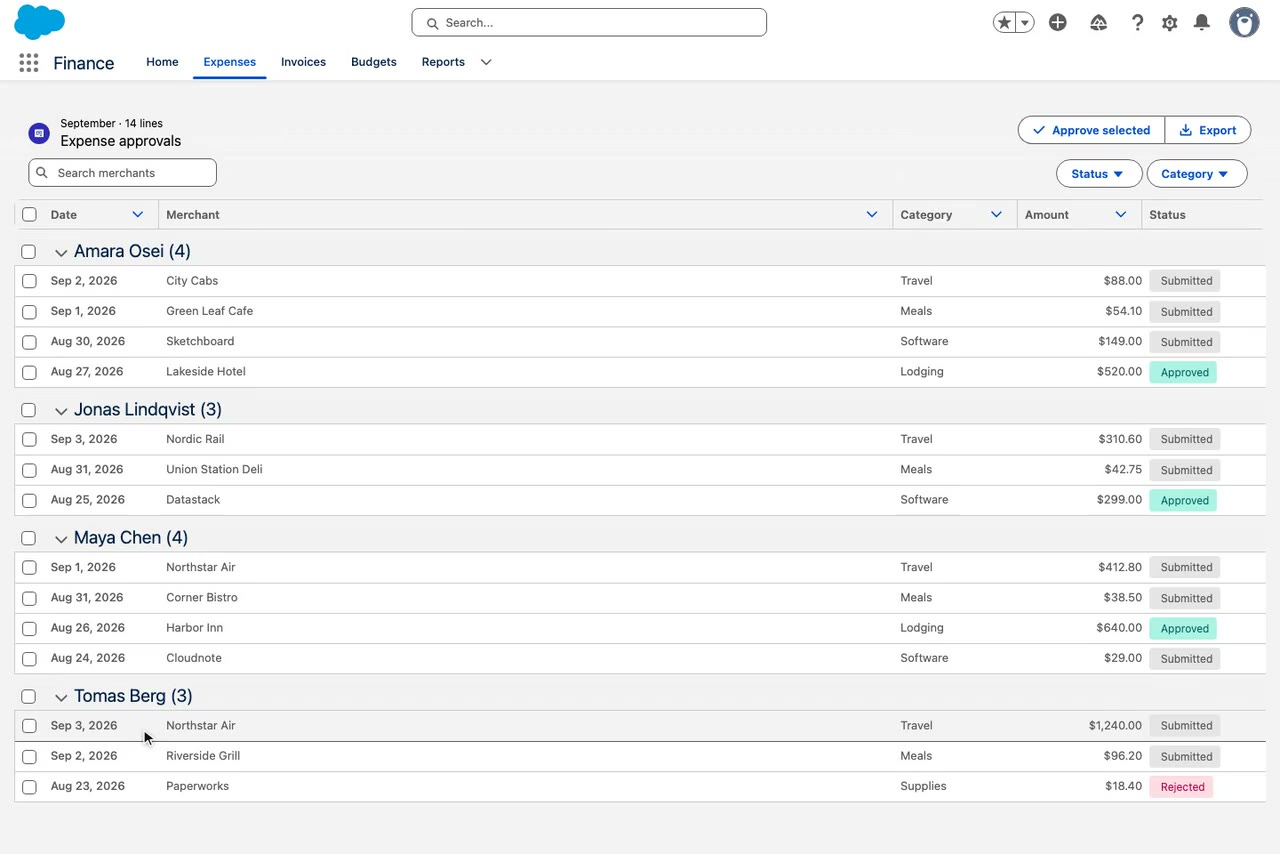Click the Search merchants field
Screen dimensions: 1280x854
click(123, 173)
